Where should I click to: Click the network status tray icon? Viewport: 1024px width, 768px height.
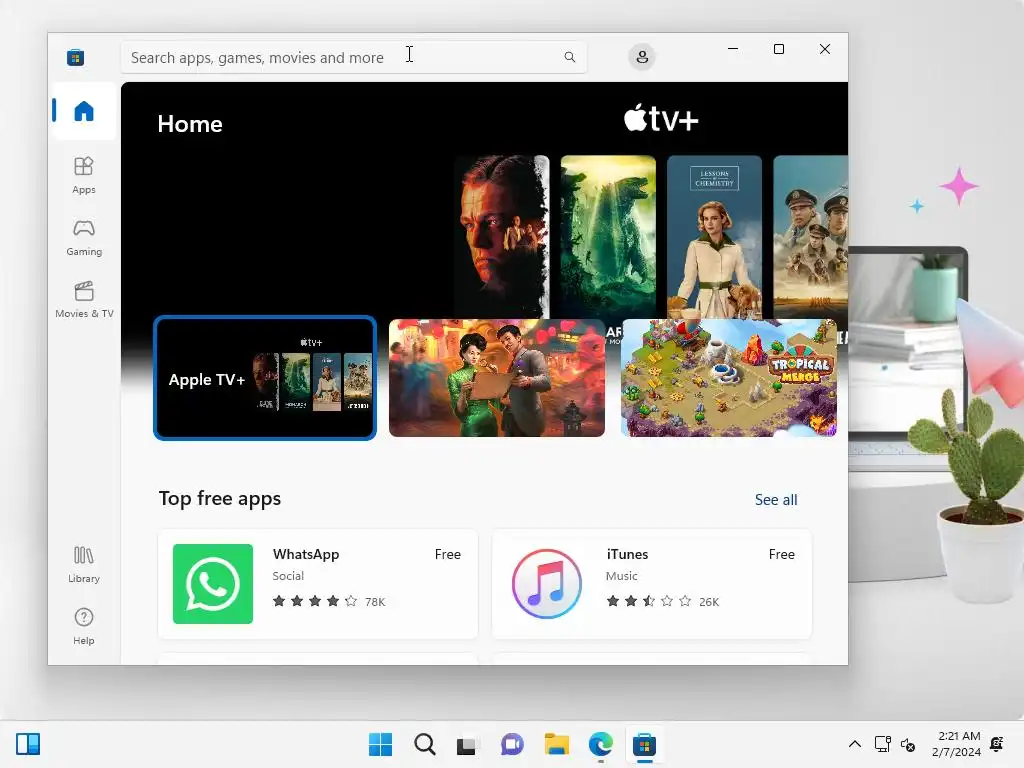pos(882,744)
